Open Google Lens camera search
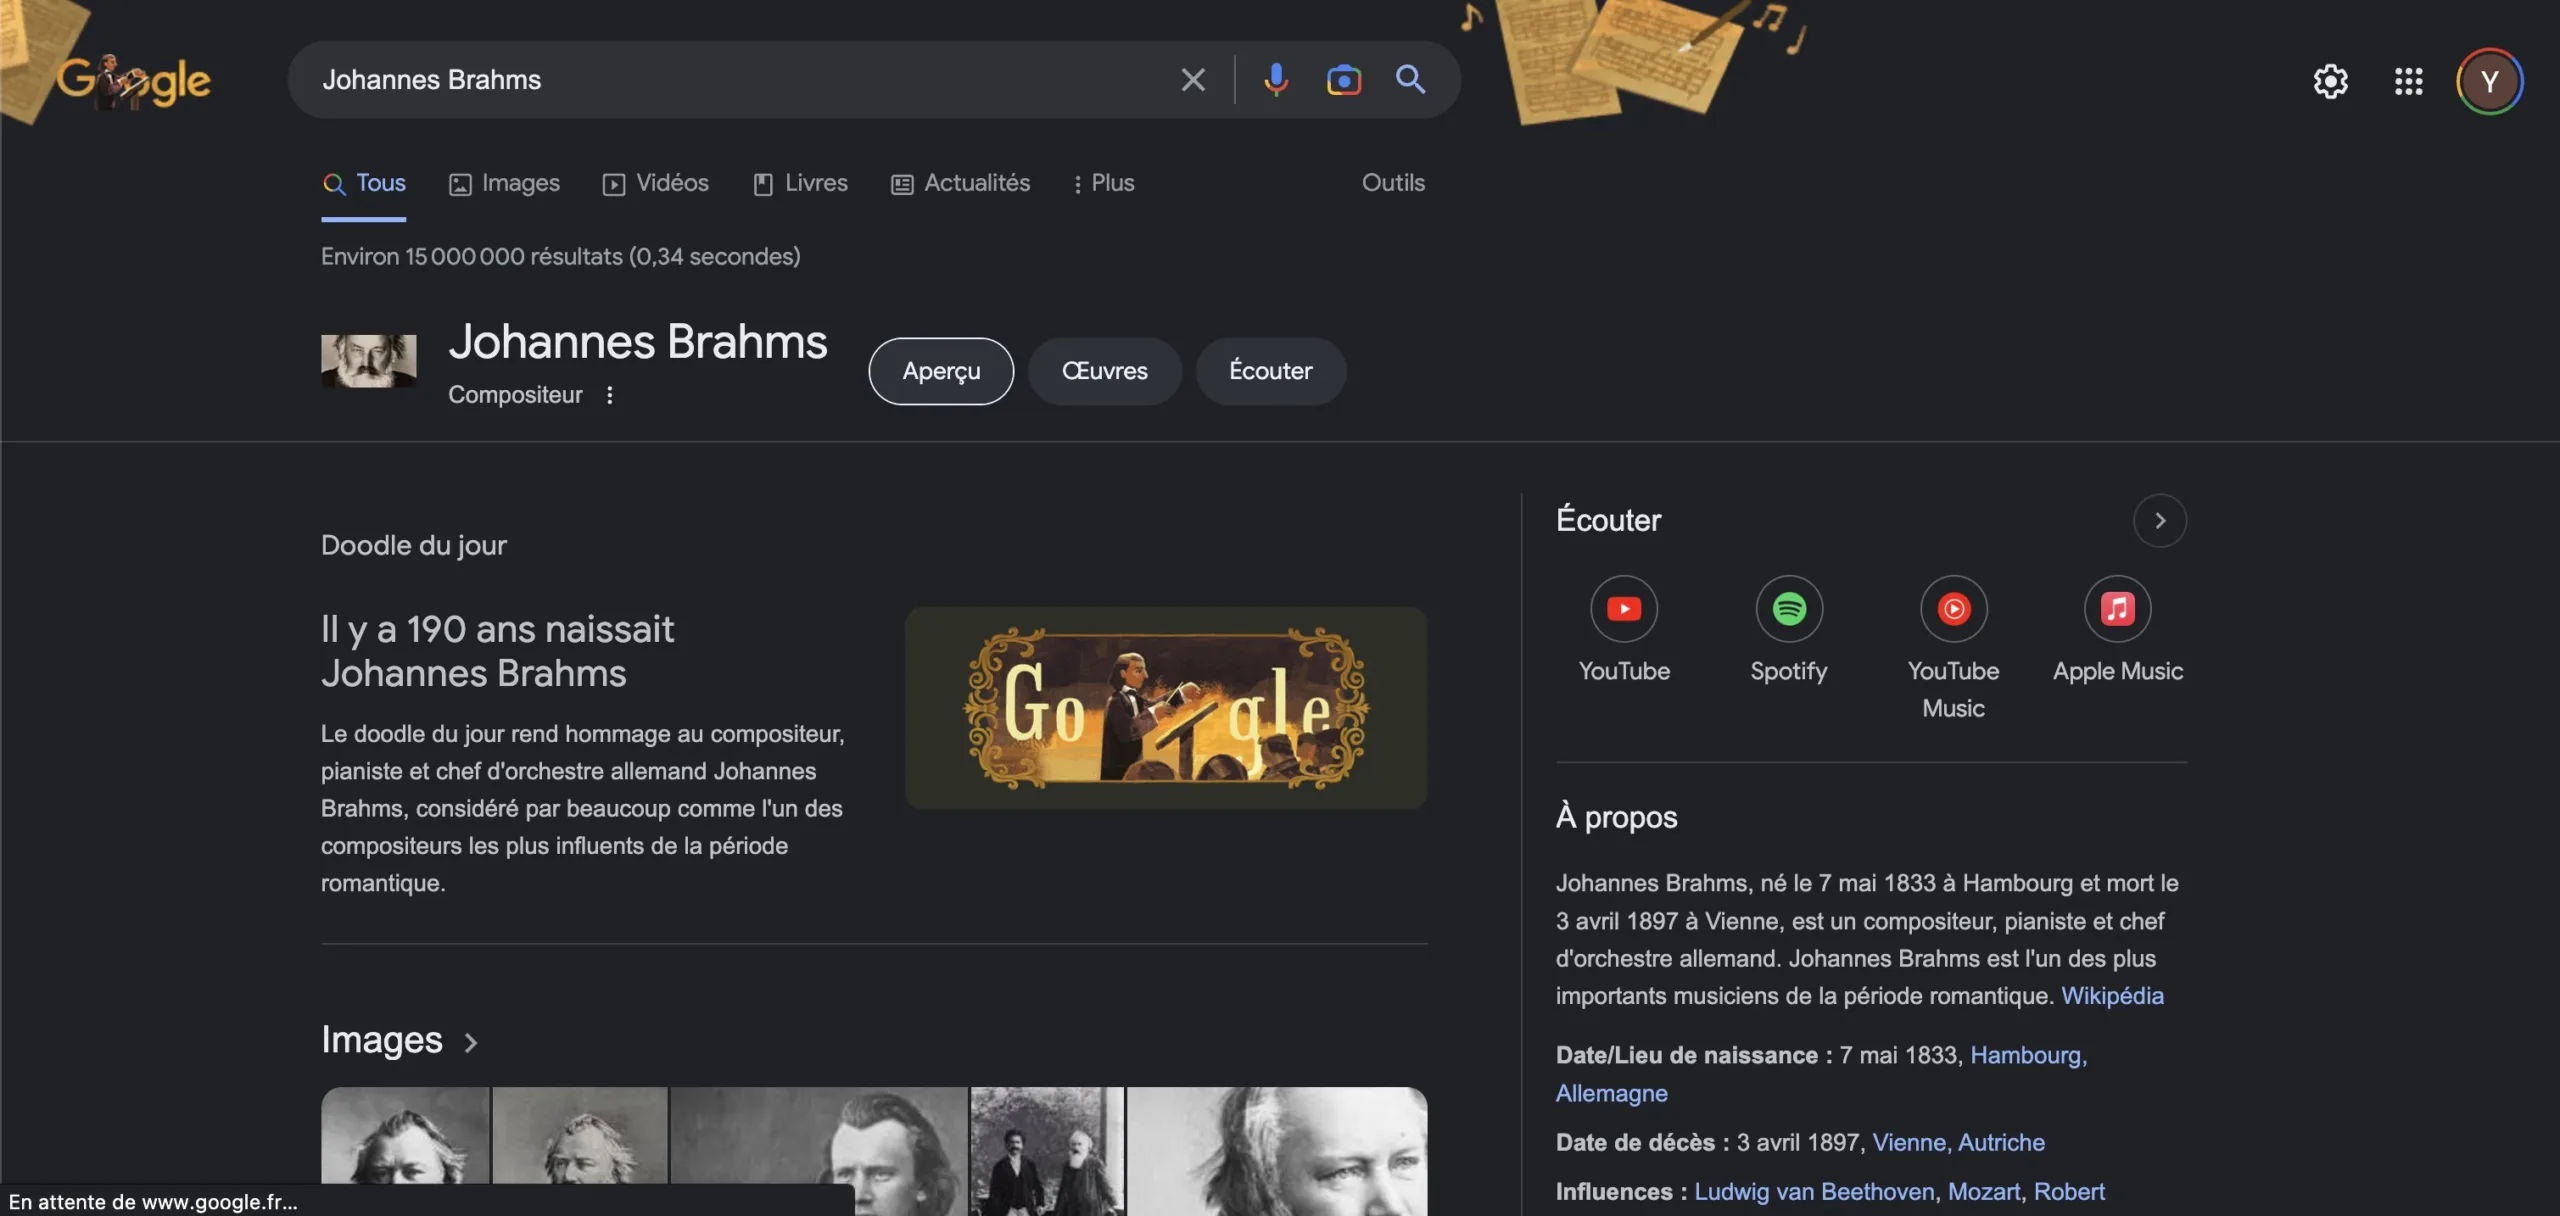This screenshot has height=1216, width=2560. coord(1343,79)
